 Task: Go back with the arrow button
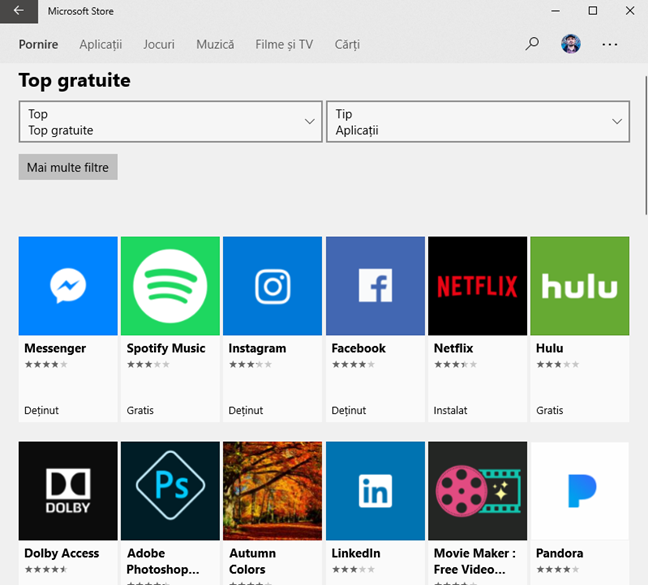[19, 11]
